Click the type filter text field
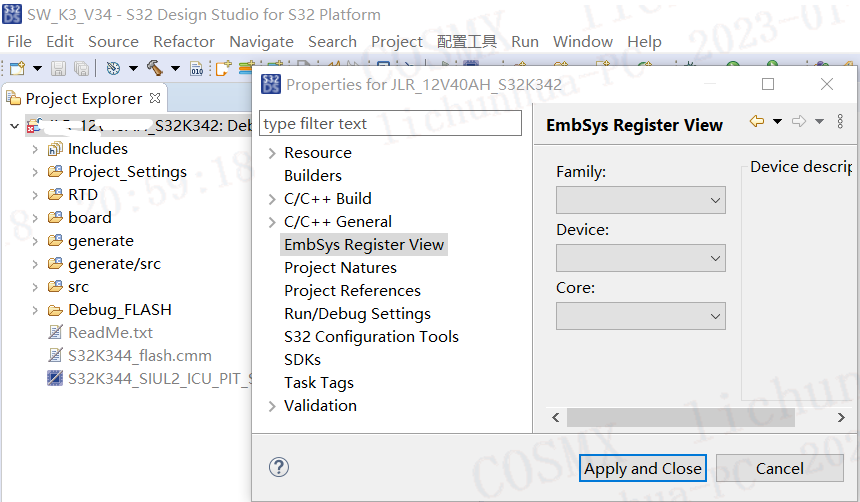 [390, 124]
